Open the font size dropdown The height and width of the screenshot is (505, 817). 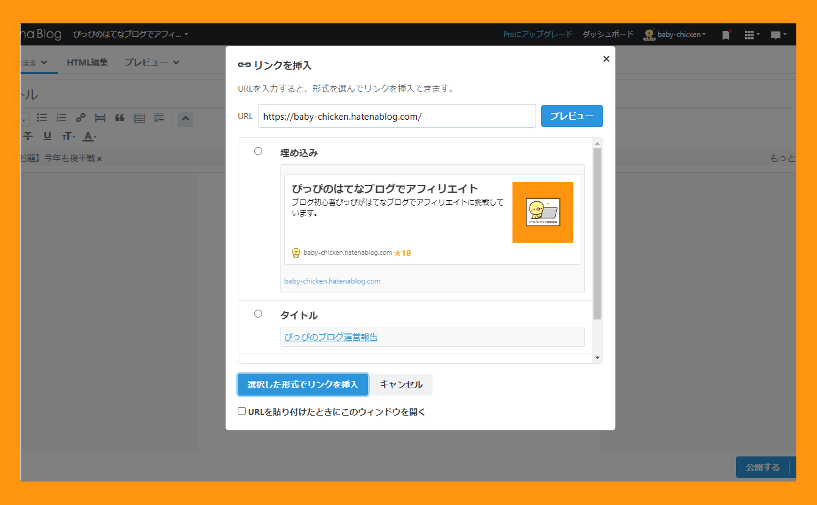click(x=68, y=136)
